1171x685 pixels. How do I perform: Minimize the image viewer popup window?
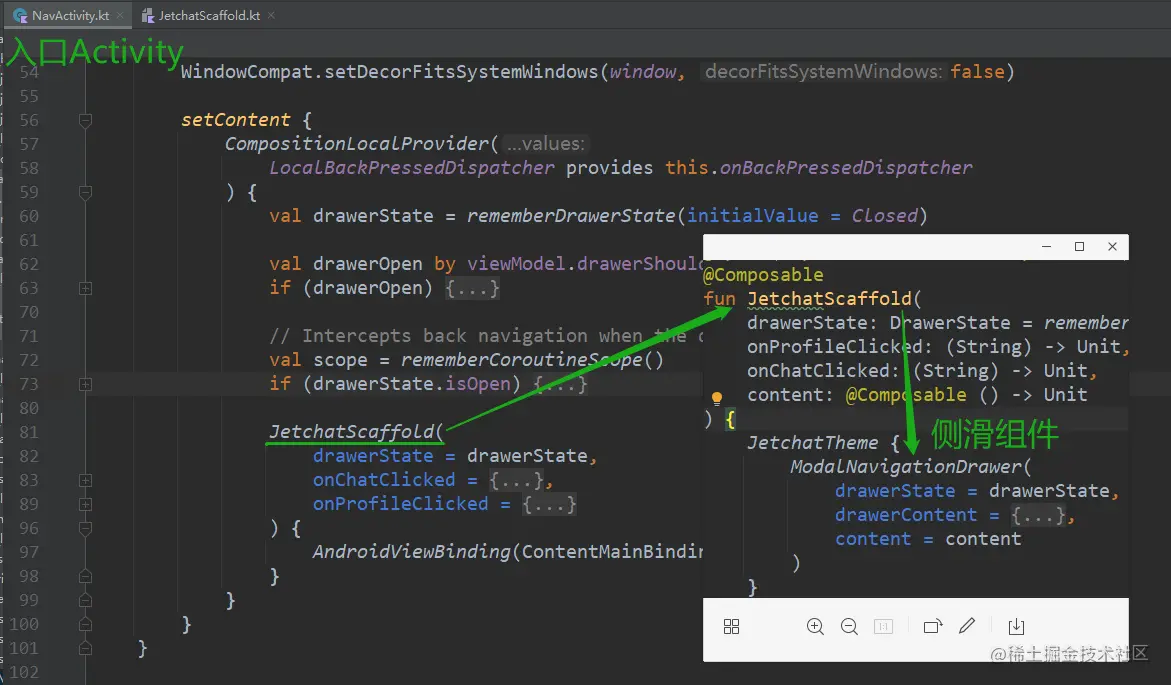(1046, 247)
